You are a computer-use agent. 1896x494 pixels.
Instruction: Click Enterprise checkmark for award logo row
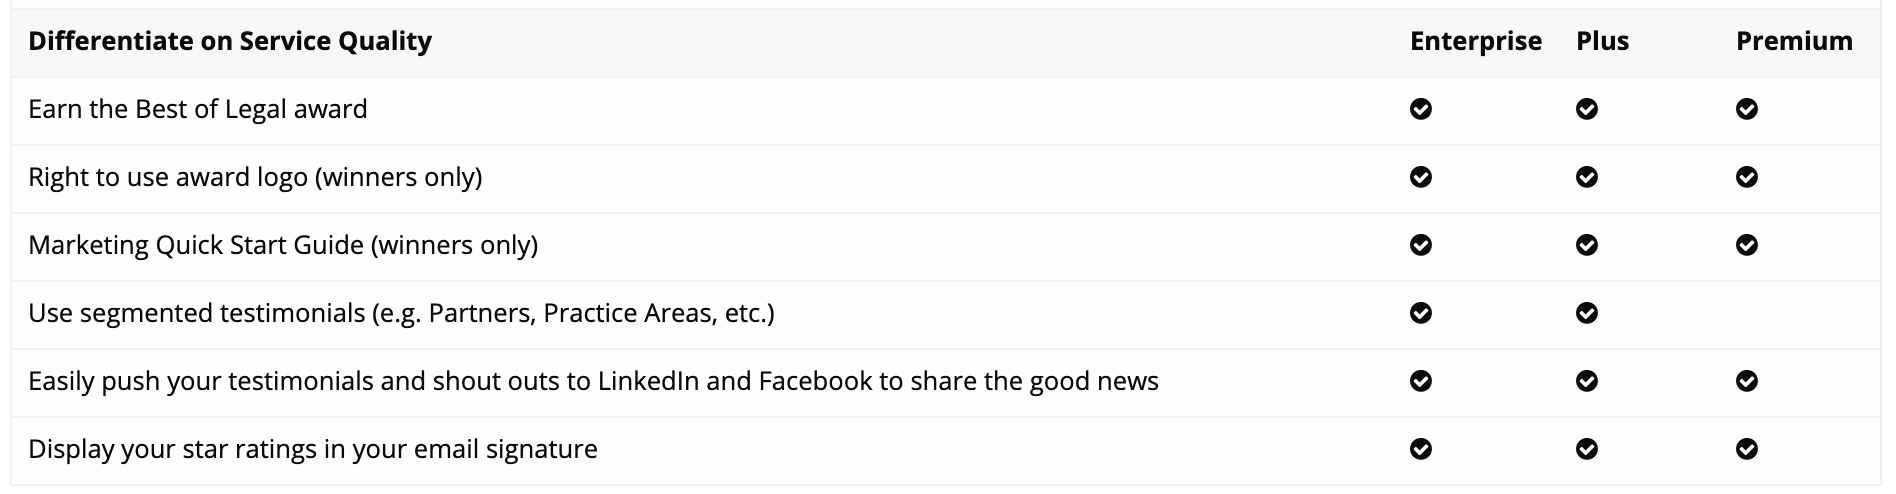pyautogui.click(x=1420, y=177)
